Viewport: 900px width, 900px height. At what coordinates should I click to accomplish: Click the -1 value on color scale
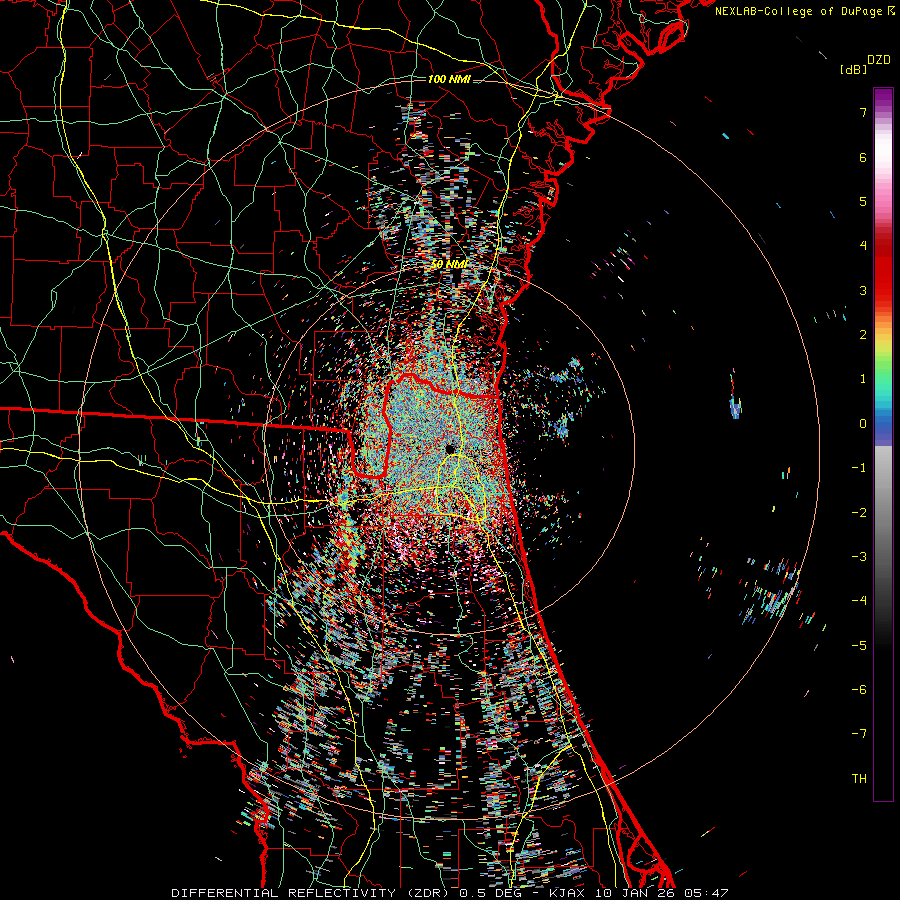(859, 468)
